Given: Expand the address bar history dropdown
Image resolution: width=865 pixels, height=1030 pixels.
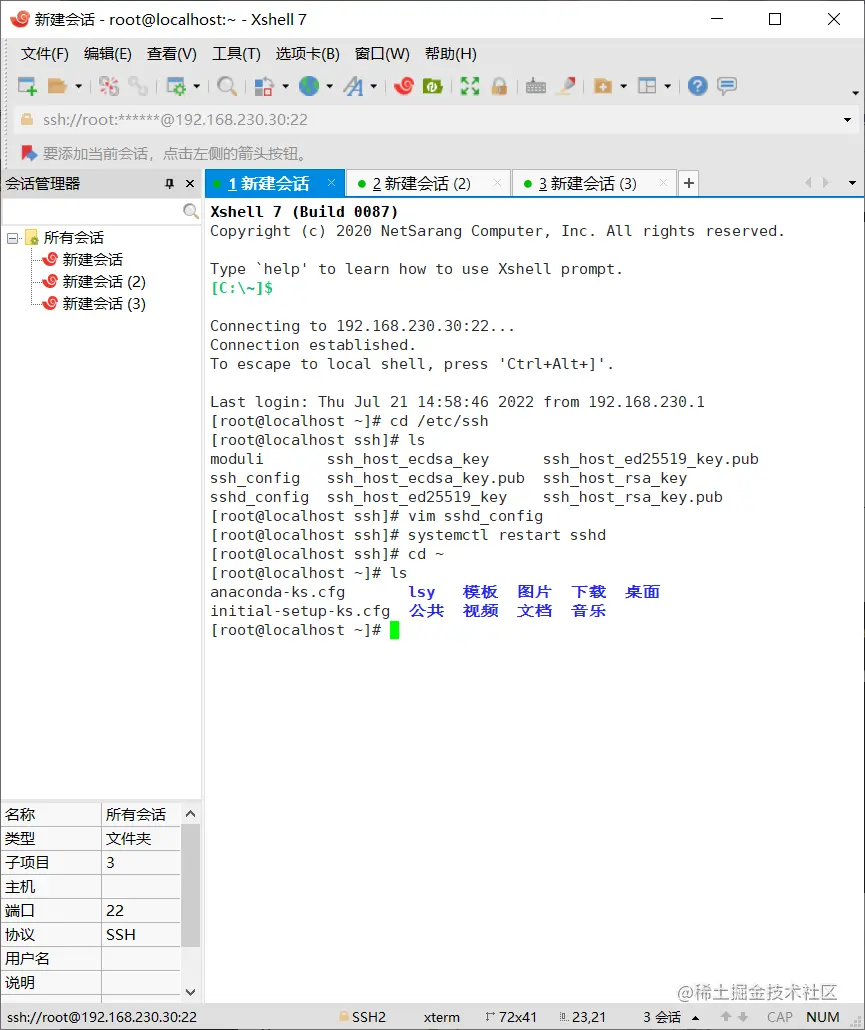Looking at the screenshot, I should (847, 120).
